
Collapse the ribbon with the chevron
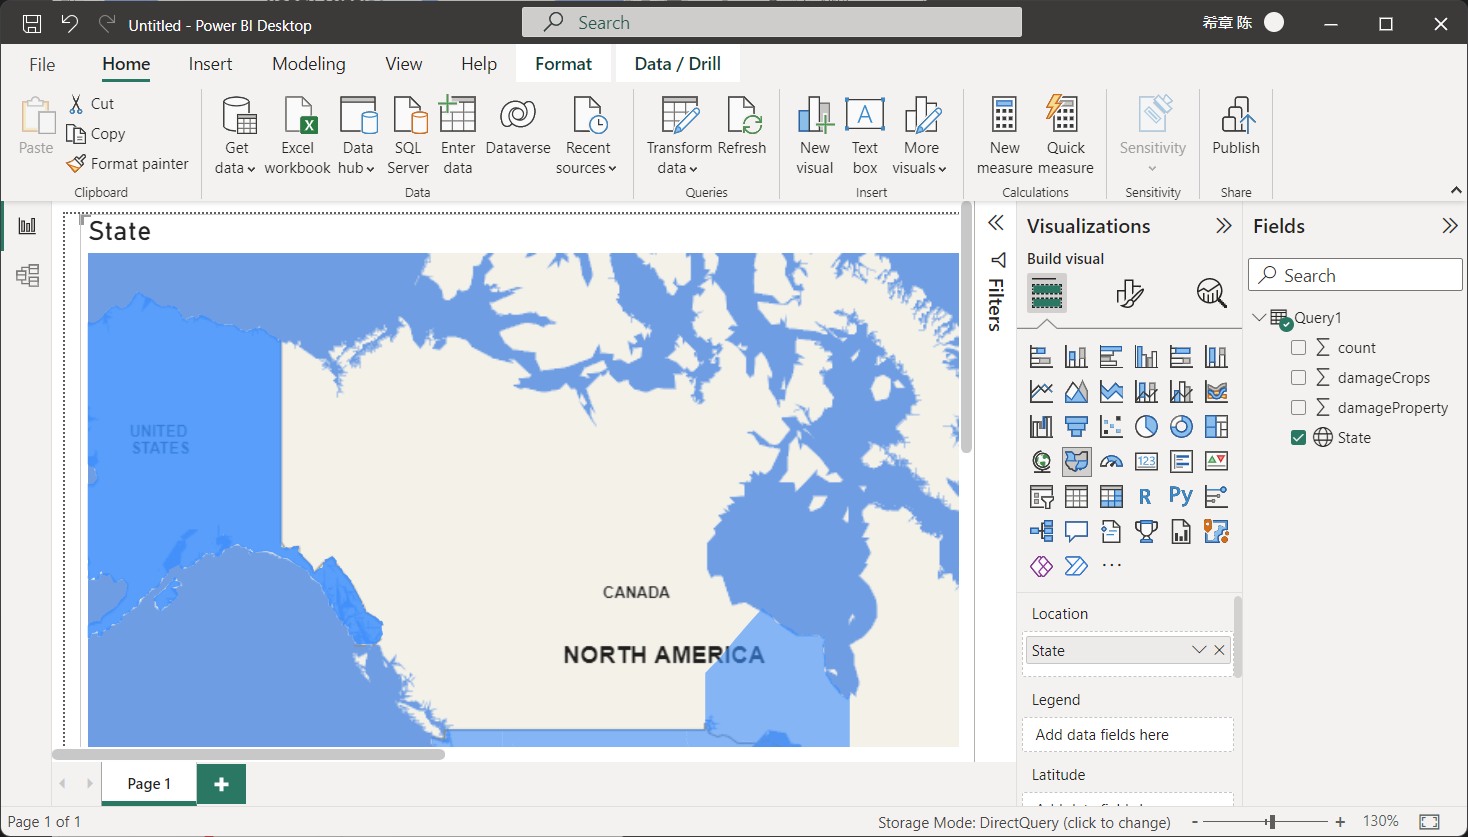point(1456,190)
